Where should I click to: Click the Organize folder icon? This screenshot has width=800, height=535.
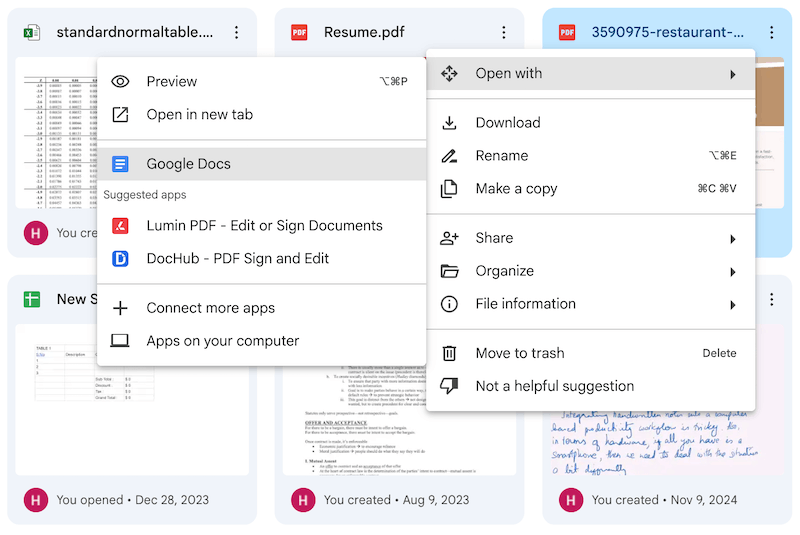click(449, 271)
